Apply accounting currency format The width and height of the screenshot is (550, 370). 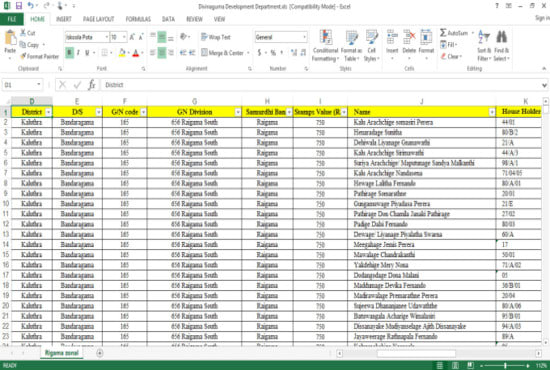tap(259, 53)
